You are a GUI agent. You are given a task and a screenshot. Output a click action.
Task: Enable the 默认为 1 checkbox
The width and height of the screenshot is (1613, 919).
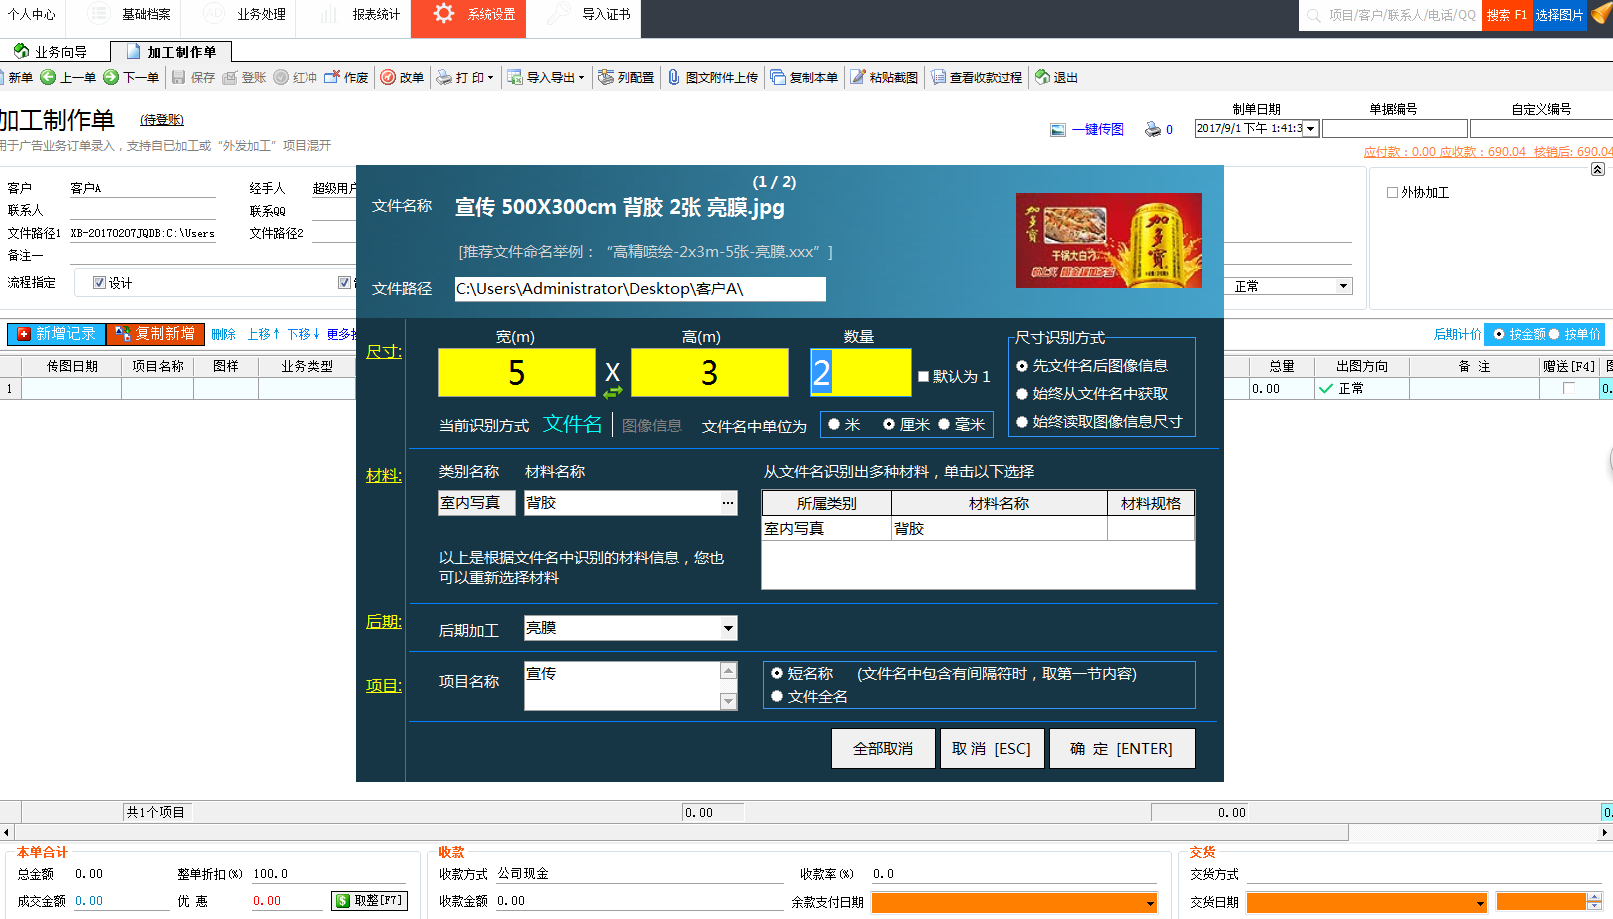tap(924, 376)
